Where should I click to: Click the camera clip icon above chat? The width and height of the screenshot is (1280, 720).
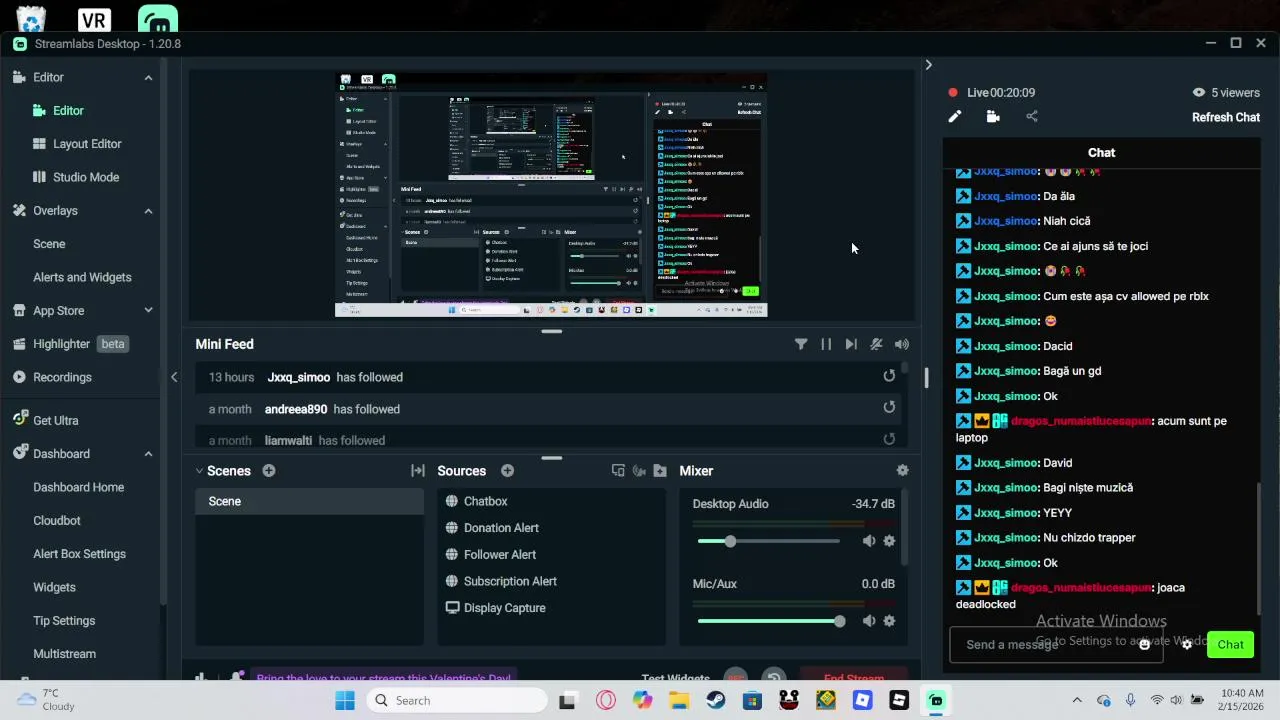[993, 117]
